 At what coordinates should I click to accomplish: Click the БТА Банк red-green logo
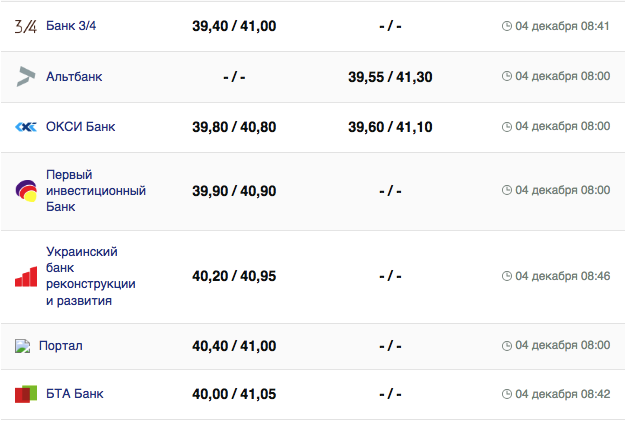pos(26,394)
